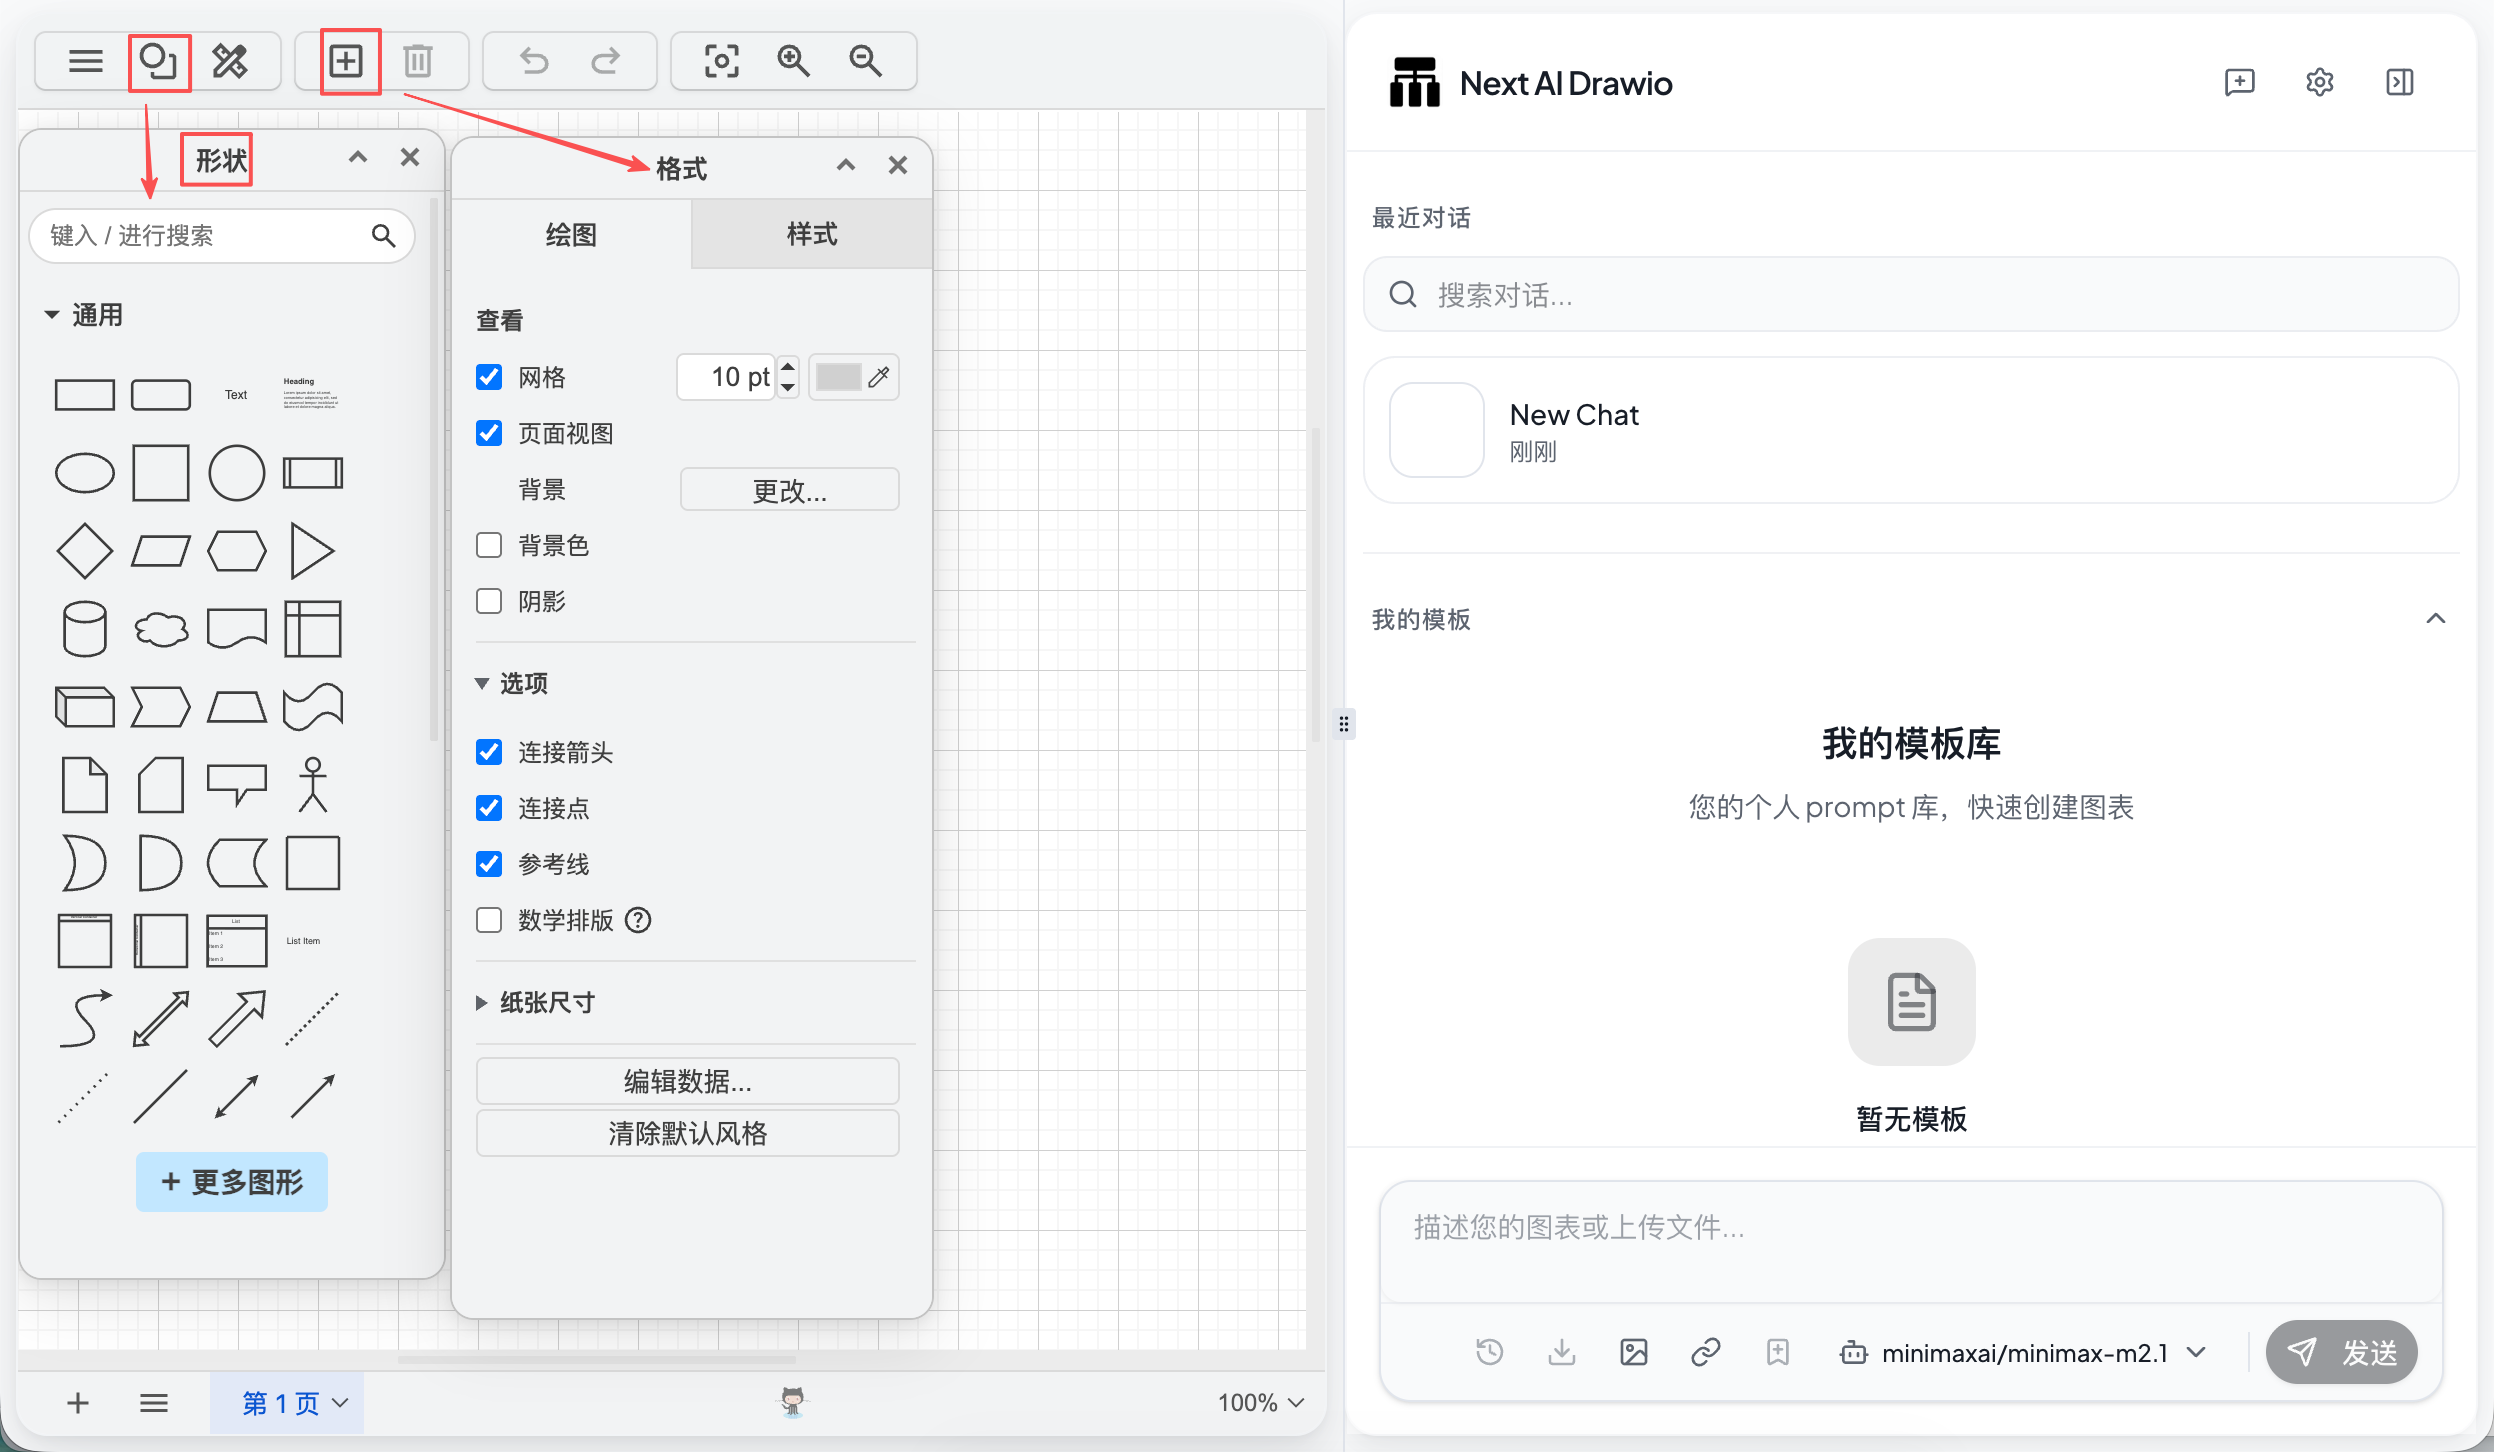Start a new chat with plus message icon
Viewport: 2494px width, 1452px height.
tap(2240, 82)
